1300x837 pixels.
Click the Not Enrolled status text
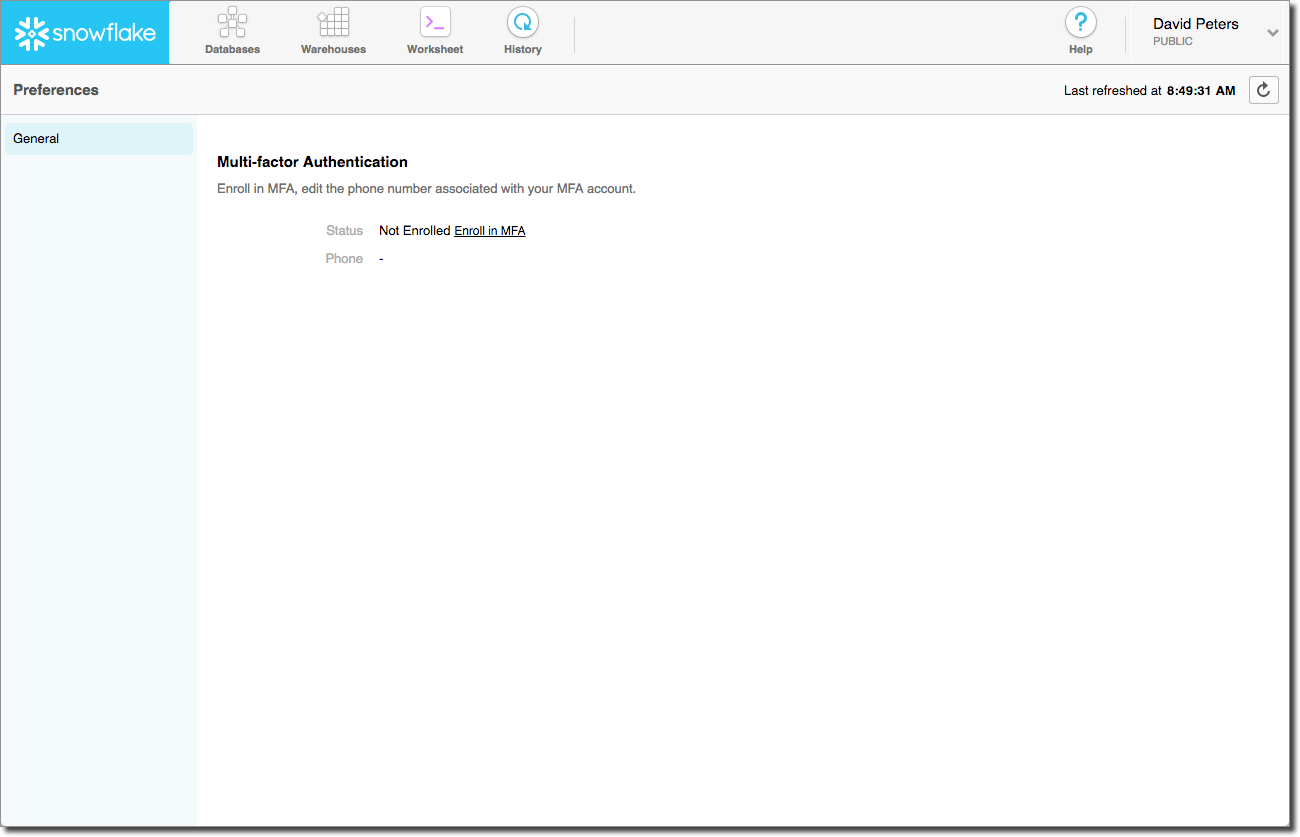(x=414, y=231)
